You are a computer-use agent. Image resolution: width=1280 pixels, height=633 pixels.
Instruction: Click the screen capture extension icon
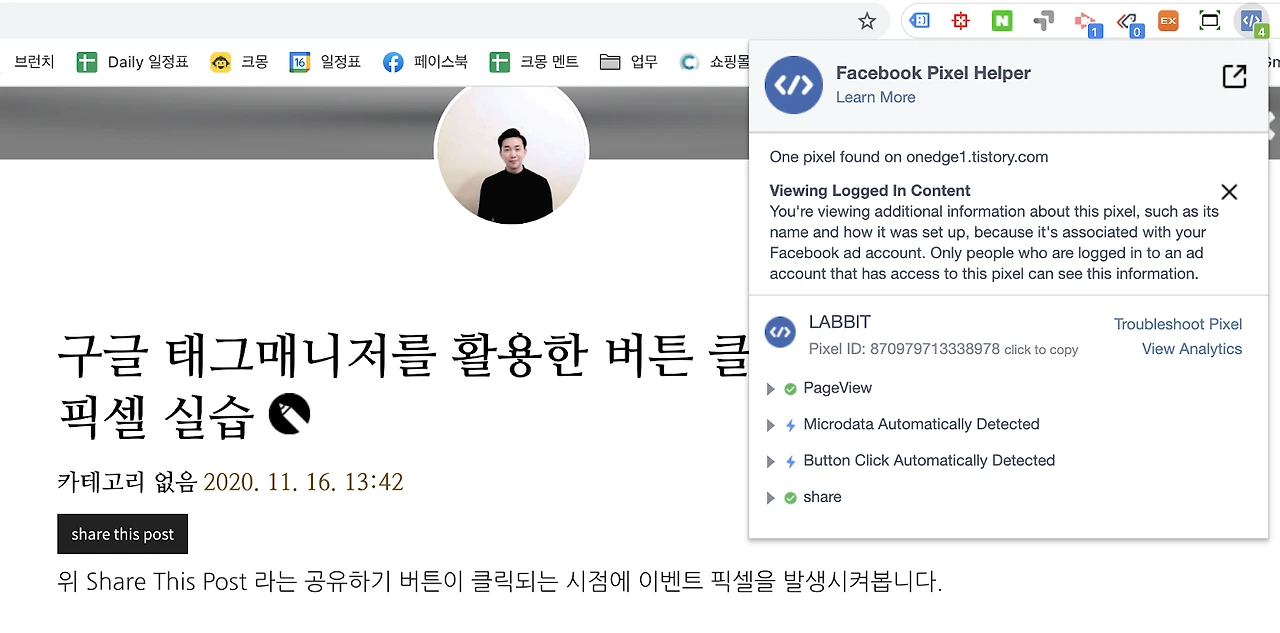(x=1209, y=21)
